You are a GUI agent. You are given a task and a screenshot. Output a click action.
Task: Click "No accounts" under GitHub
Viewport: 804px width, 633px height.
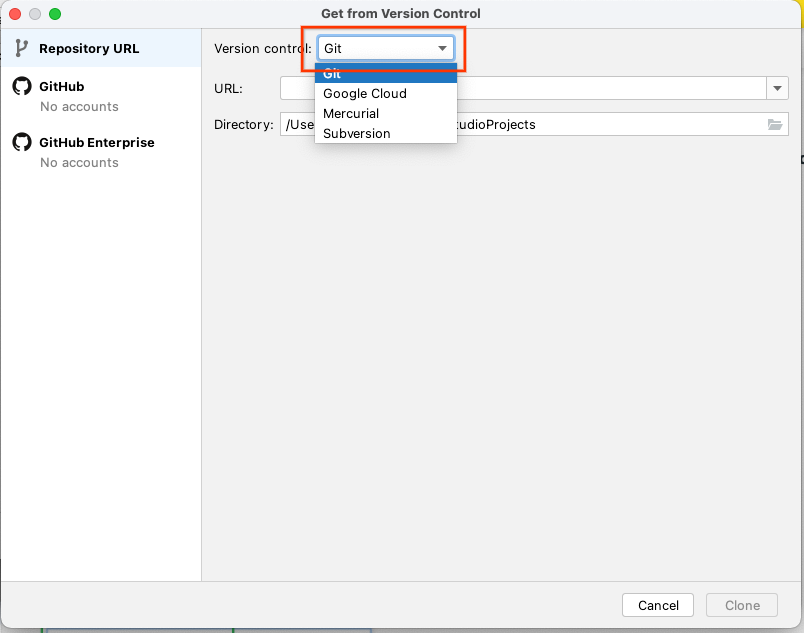point(77,107)
